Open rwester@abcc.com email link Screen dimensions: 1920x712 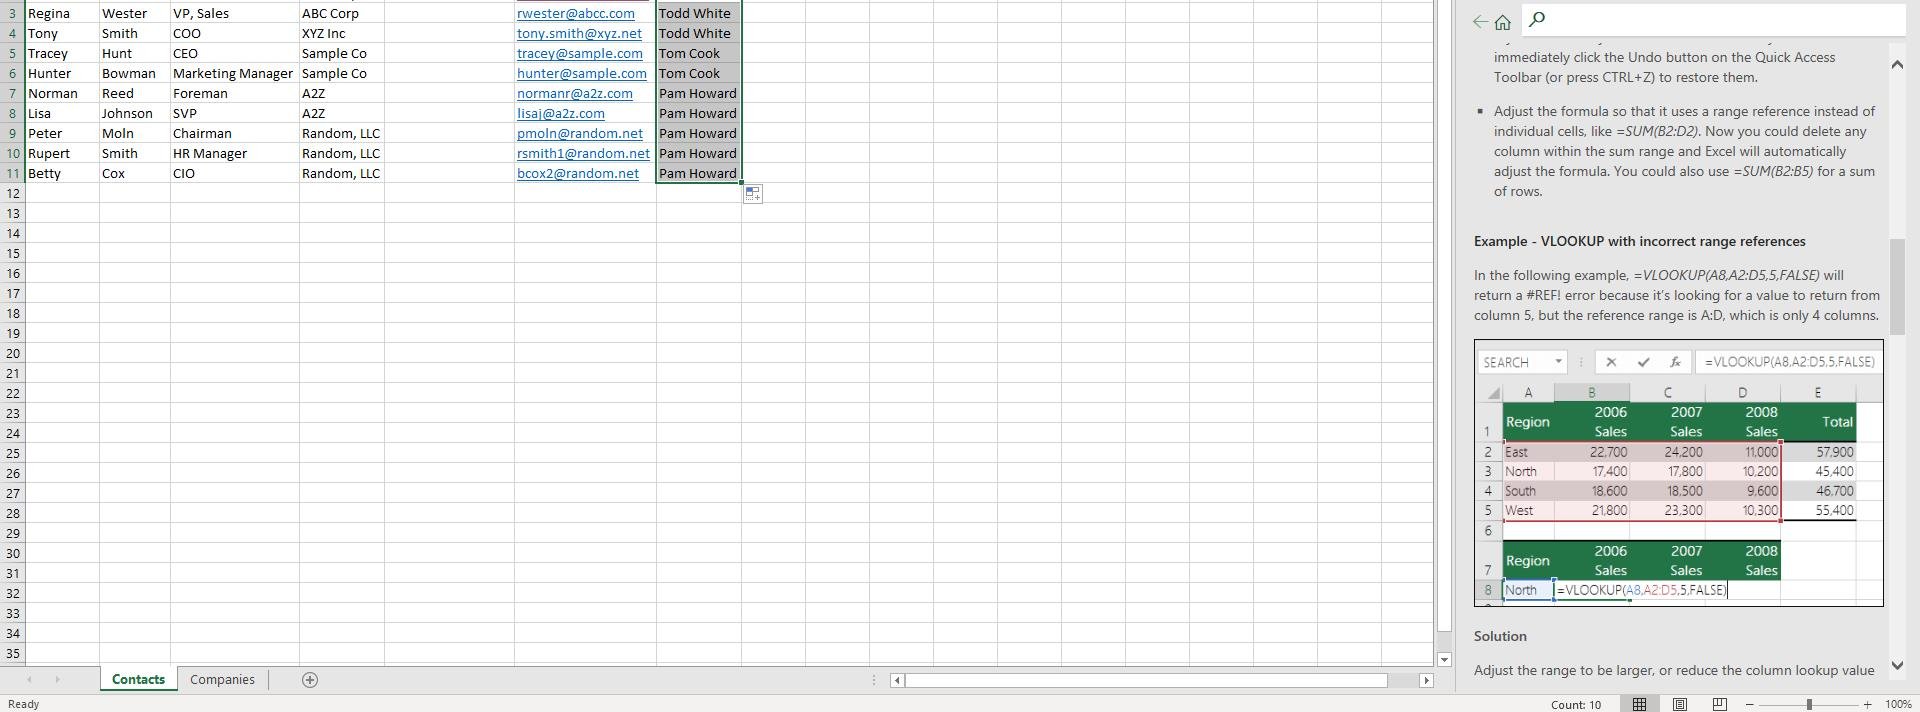point(575,13)
